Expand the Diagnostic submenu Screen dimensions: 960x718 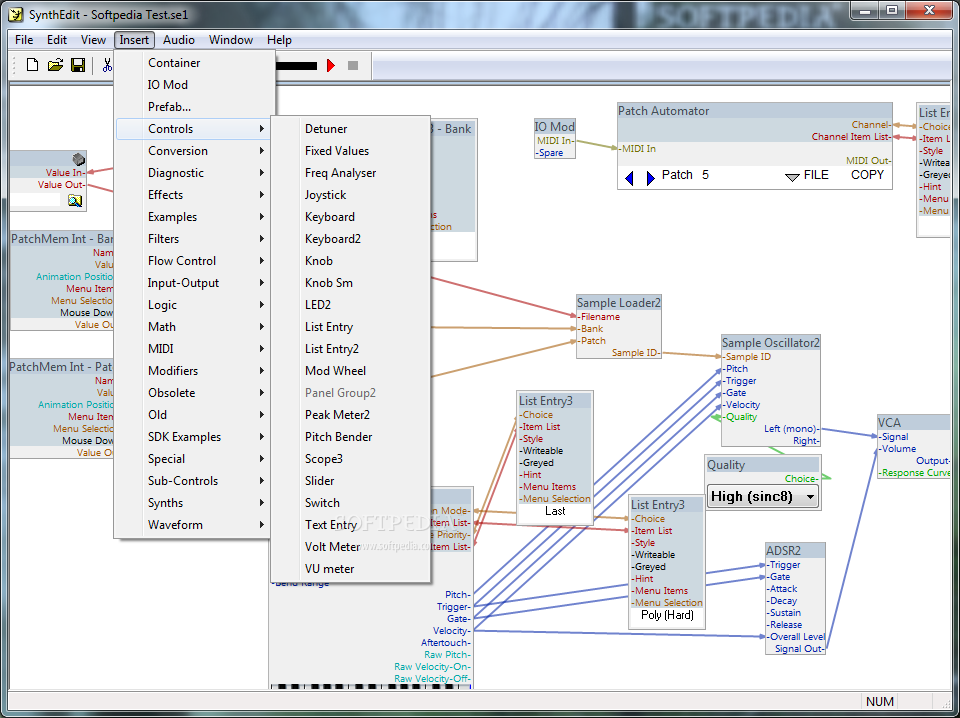click(193, 173)
